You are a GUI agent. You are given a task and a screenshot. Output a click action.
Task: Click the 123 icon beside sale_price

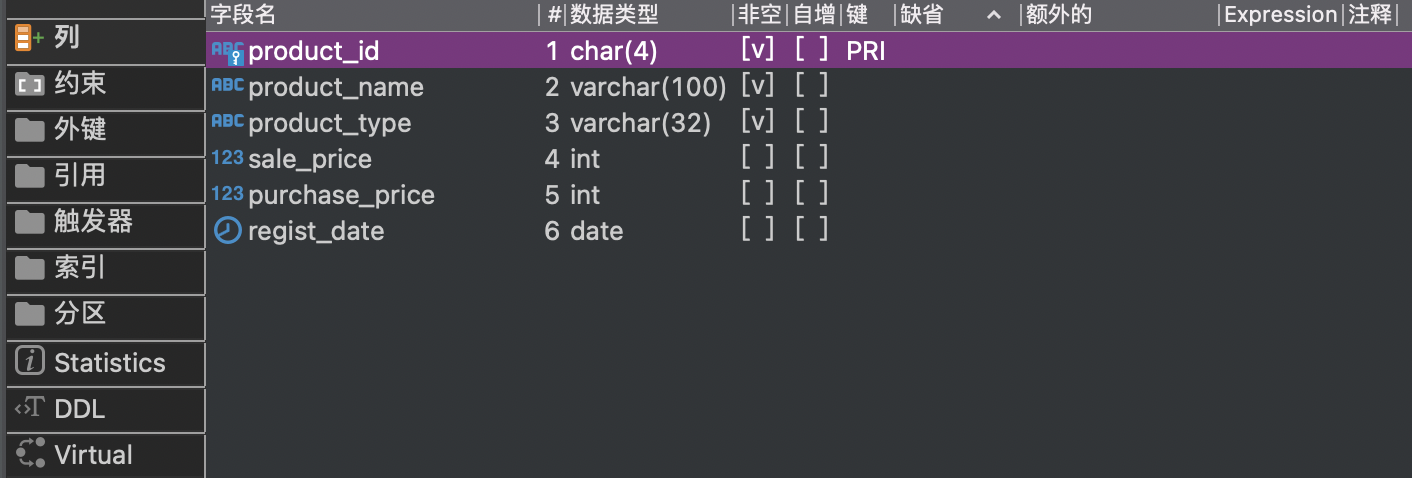pos(228,159)
